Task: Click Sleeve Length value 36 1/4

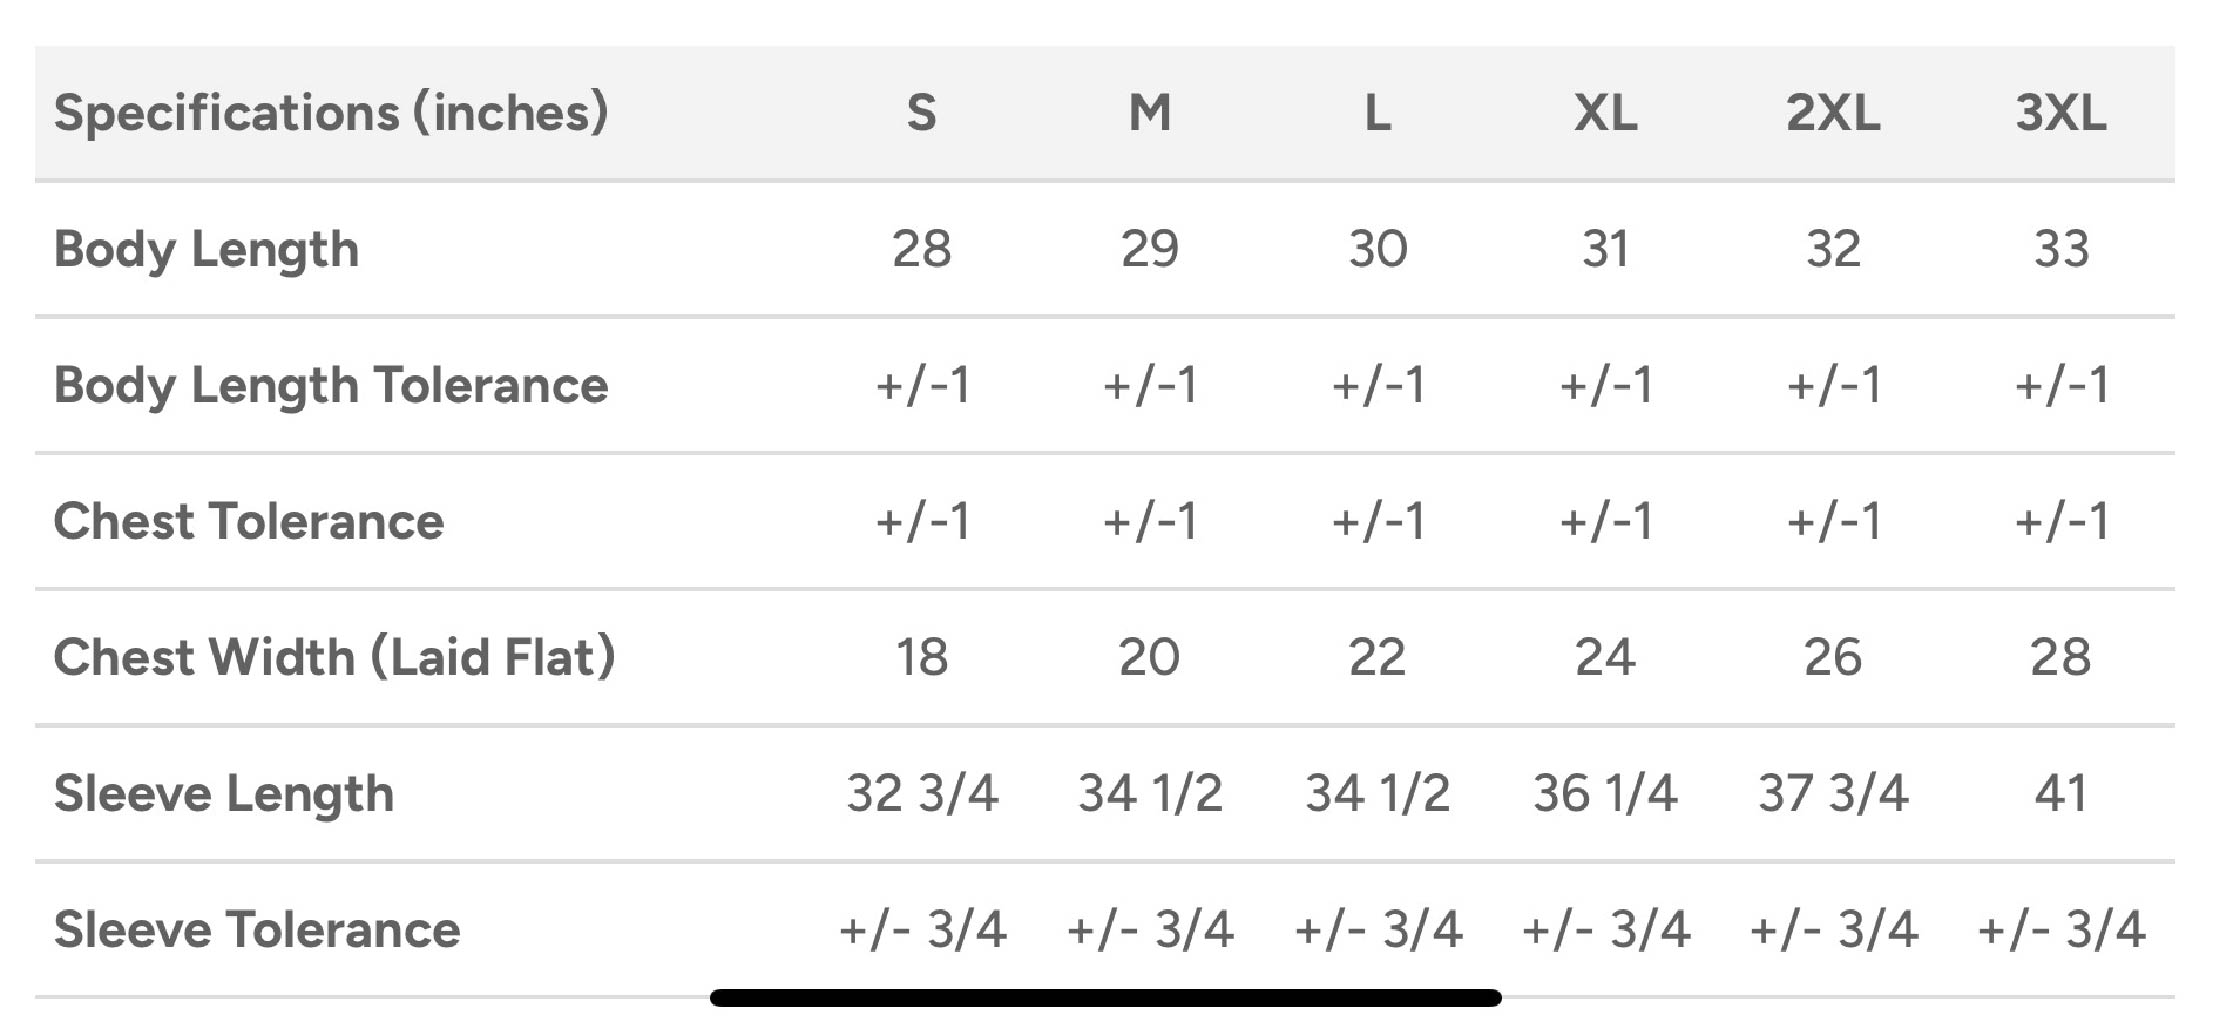Action: 1605,793
